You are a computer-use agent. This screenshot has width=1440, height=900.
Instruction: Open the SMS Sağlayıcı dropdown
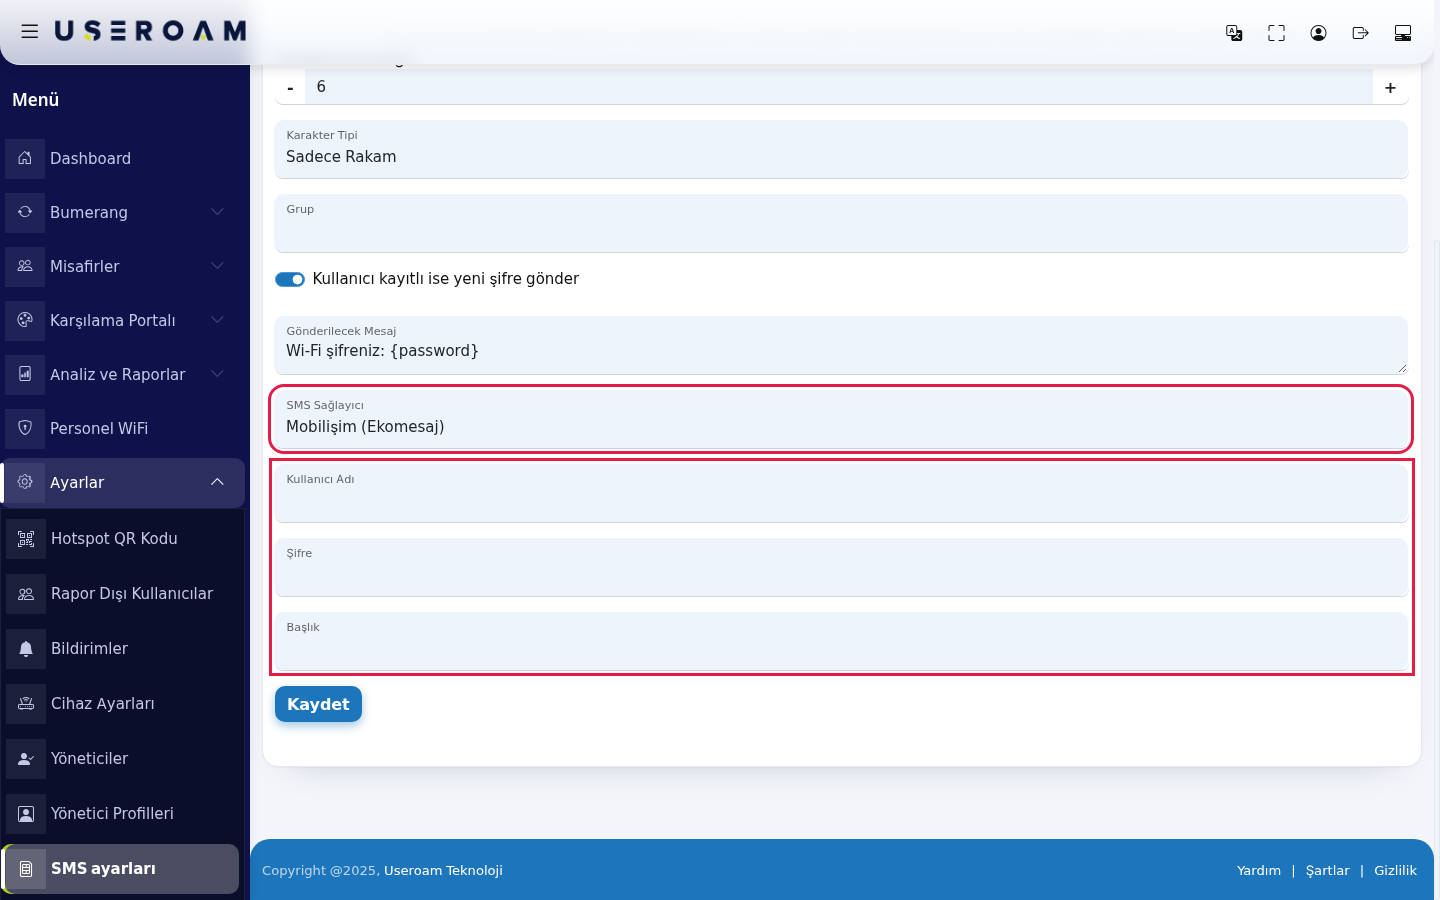click(x=841, y=419)
